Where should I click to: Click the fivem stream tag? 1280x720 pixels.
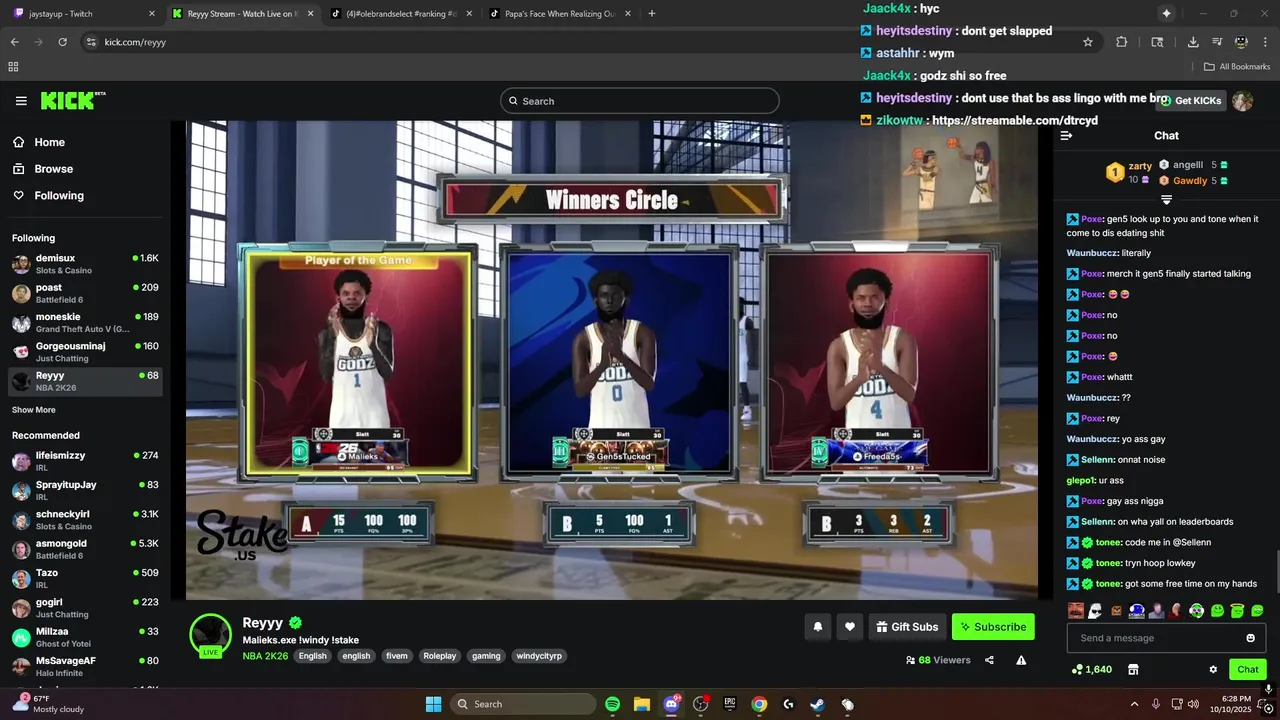(x=397, y=656)
